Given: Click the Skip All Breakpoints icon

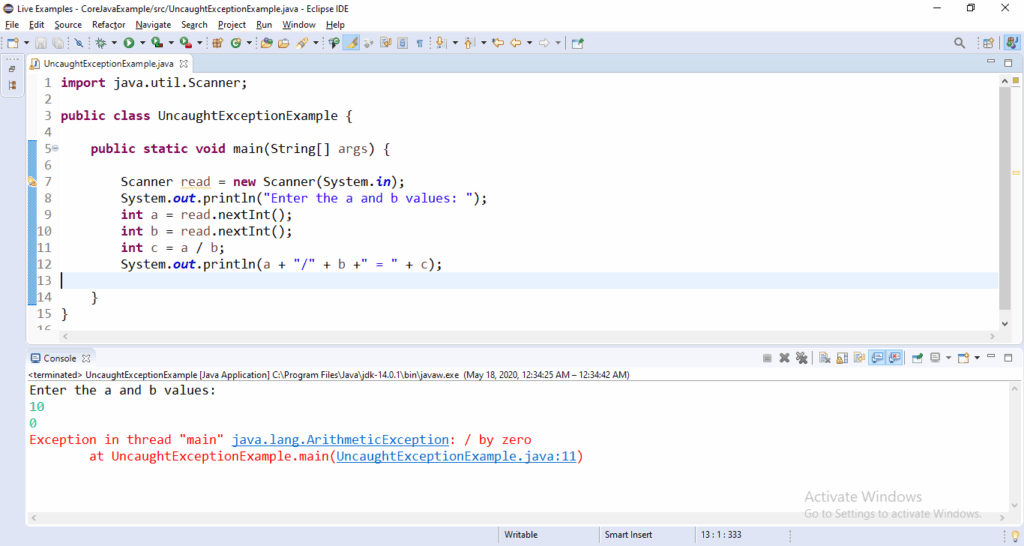Looking at the screenshot, I should 78,43.
